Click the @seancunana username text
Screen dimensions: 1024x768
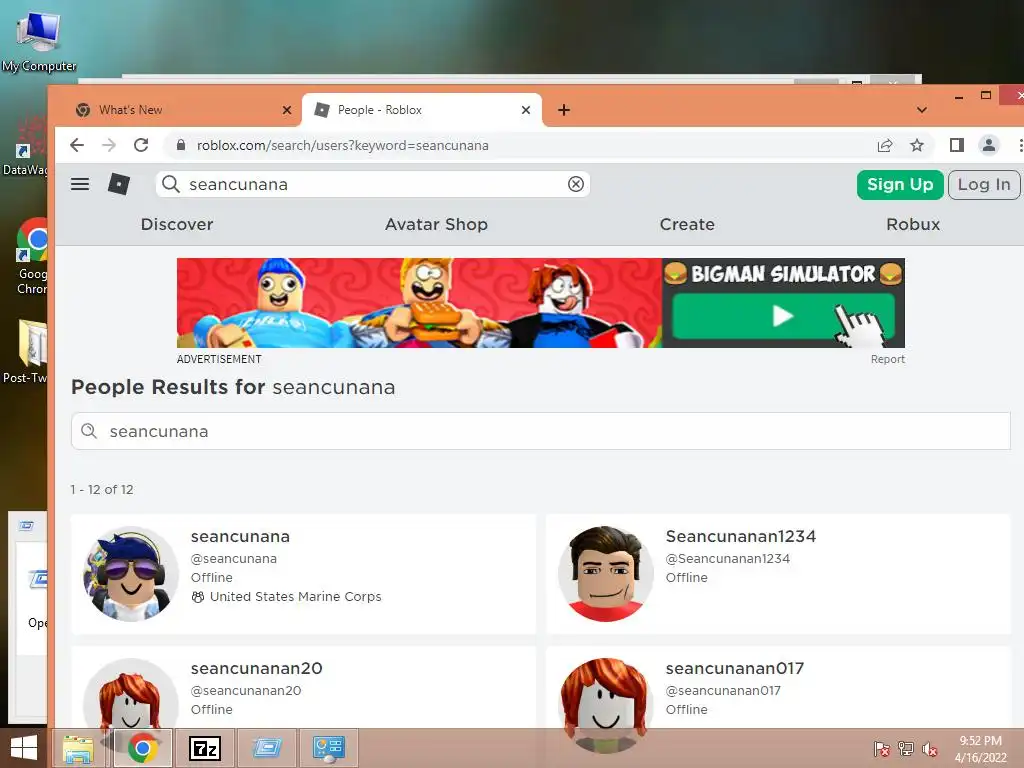(234, 558)
